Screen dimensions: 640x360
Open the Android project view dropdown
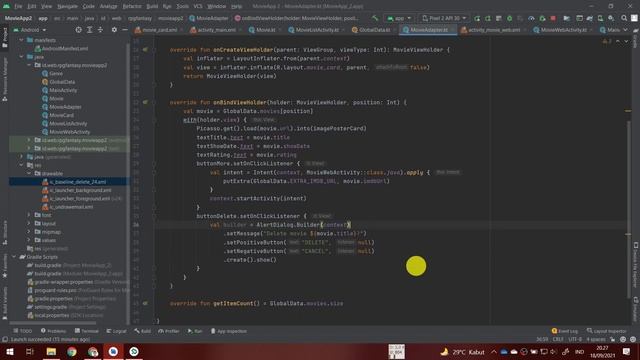pyautogui.click(x=30, y=30)
